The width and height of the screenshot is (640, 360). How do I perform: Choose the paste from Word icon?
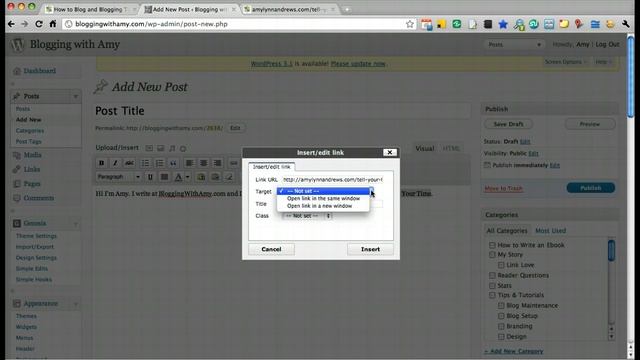(x=215, y=177)
